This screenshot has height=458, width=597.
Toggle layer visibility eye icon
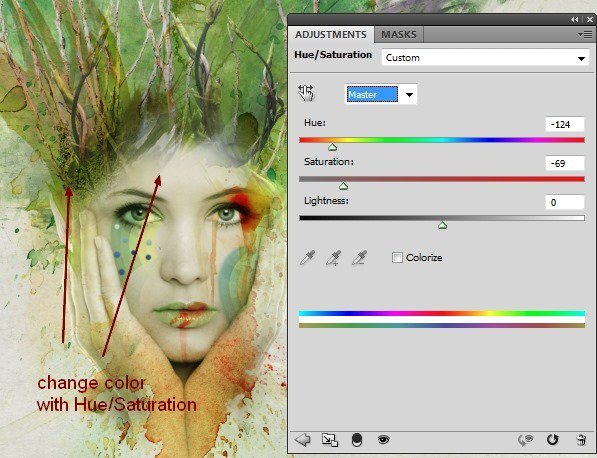pyautogui.click(x=383, y=440)
